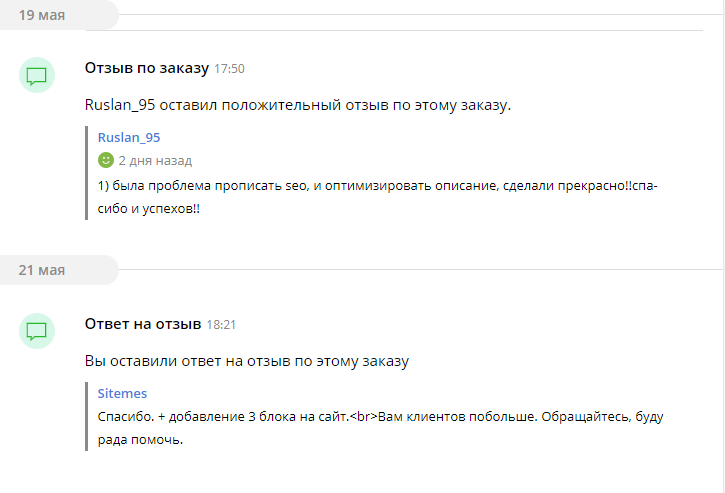Viewport: 725px width, 493px height.
Task: Click the "2 дня назад" review age text
Action: coord(155,160)
